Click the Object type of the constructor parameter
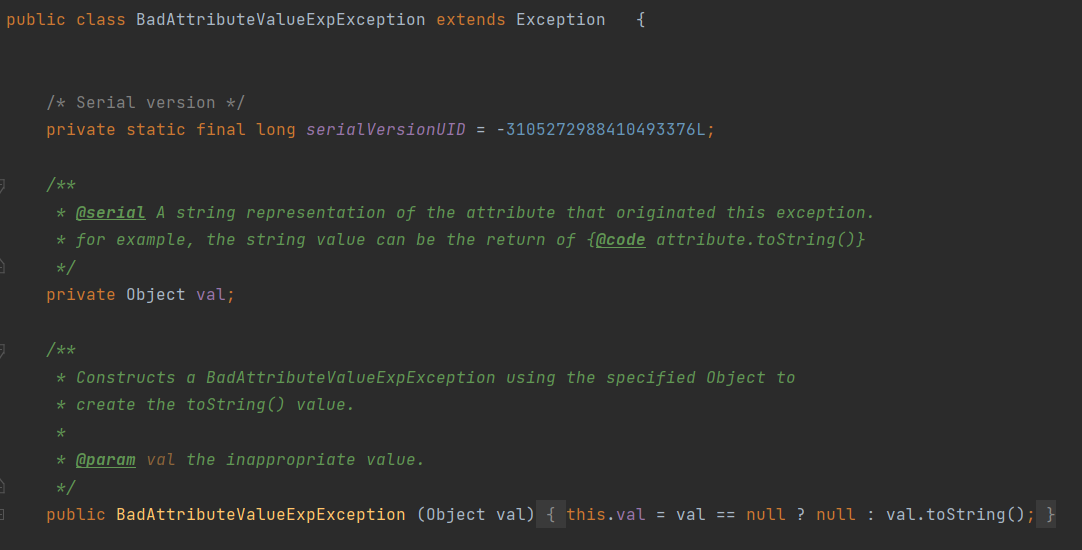The image size is (1082, 550). (456, 515)
